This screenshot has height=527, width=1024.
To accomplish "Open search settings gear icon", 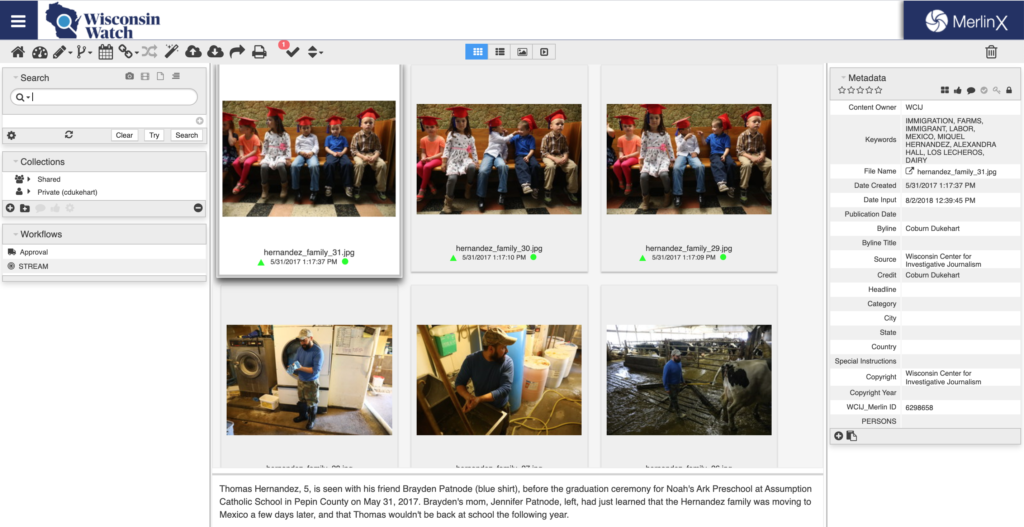I will pyautogui.click(x=11, y=135).
